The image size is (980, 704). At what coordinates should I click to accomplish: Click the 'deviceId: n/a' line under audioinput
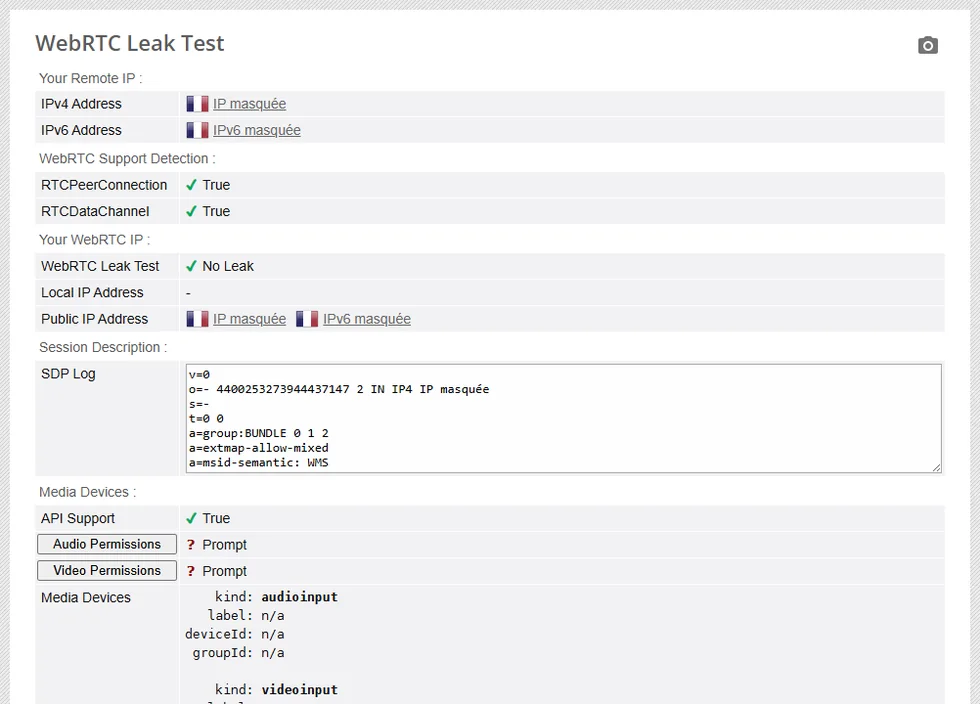click(x=234, y=634)
